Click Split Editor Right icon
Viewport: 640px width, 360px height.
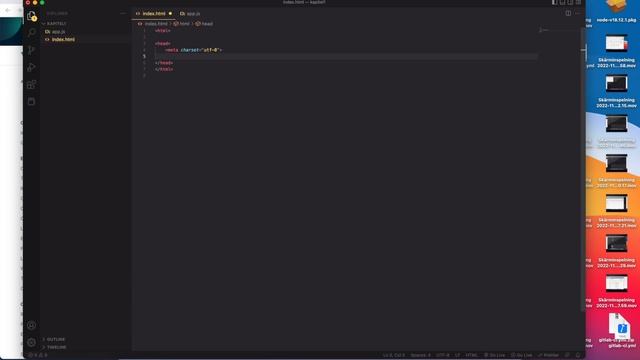click(x=568, y=13)
